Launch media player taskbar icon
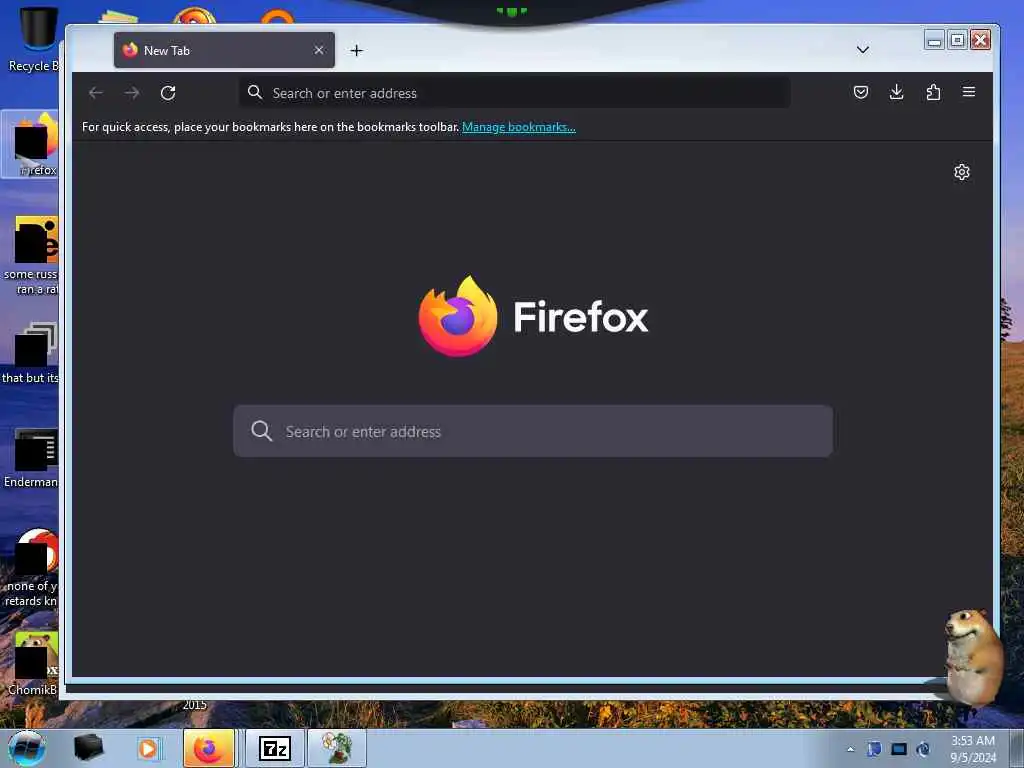The width and height of the screenshot is (1024, 768). (x=148, y=748)
